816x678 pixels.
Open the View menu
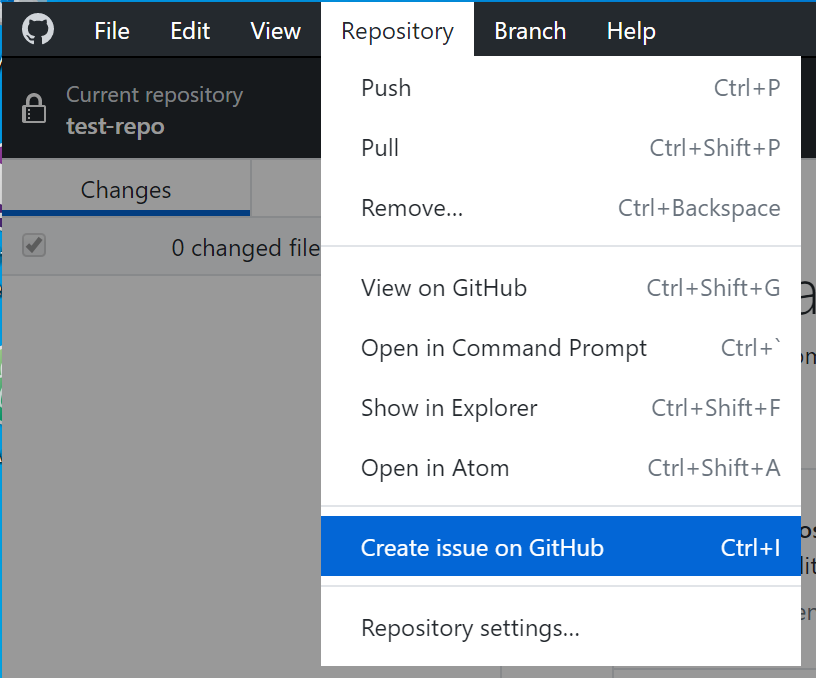[x=275, y=31]
